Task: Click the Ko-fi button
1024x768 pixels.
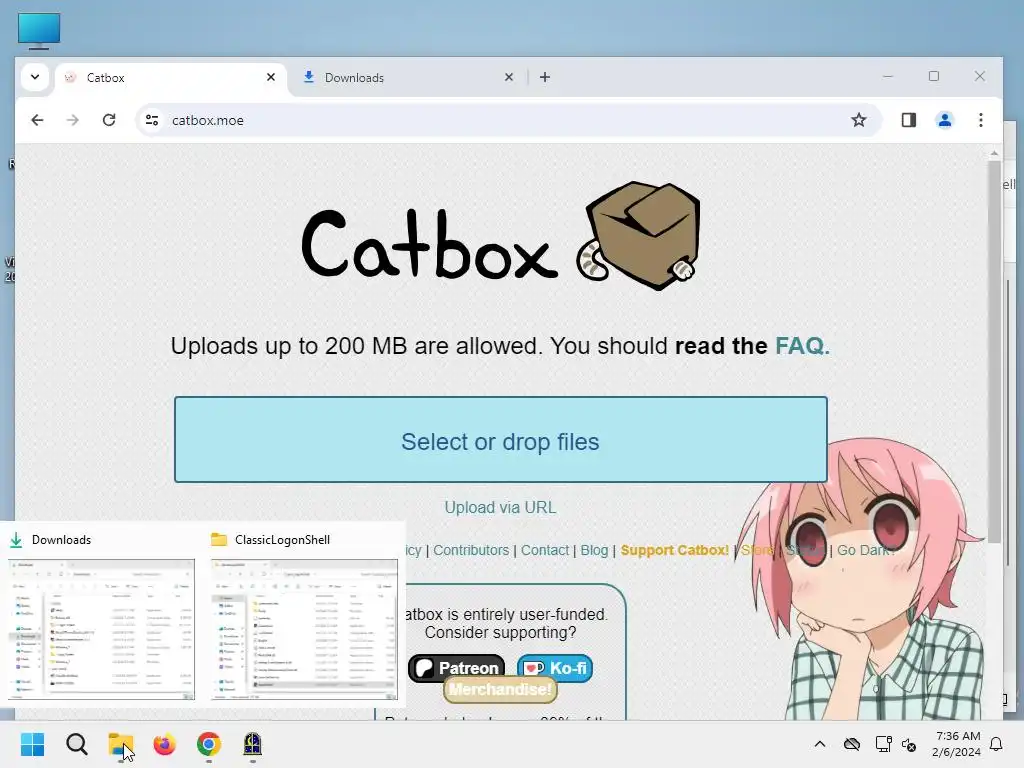Action: (x=554, y=668)
